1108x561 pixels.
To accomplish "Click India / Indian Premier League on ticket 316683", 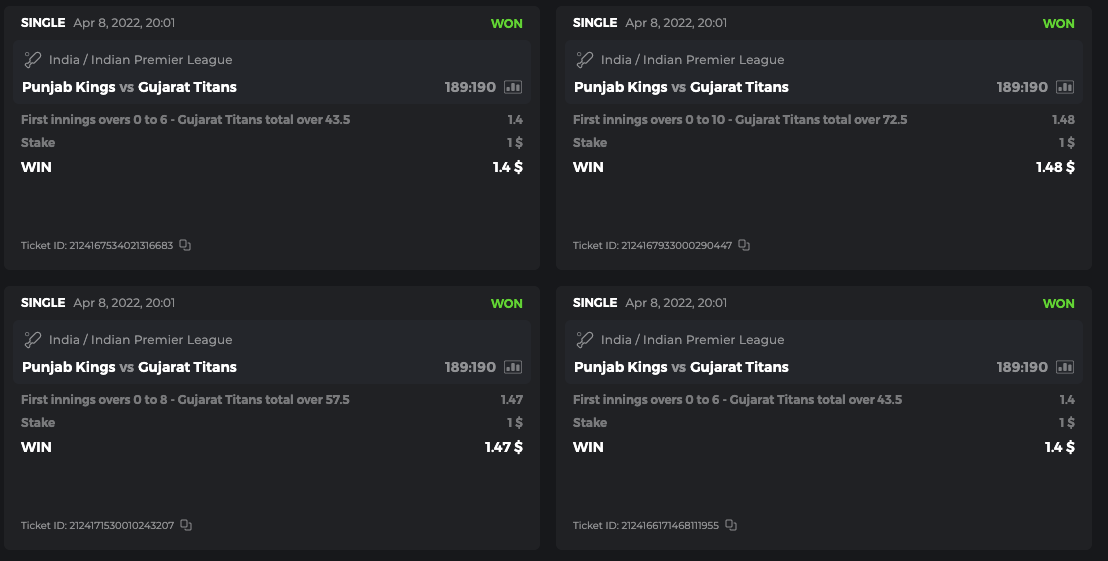I will pyautogui.click(x=140, y=60).
